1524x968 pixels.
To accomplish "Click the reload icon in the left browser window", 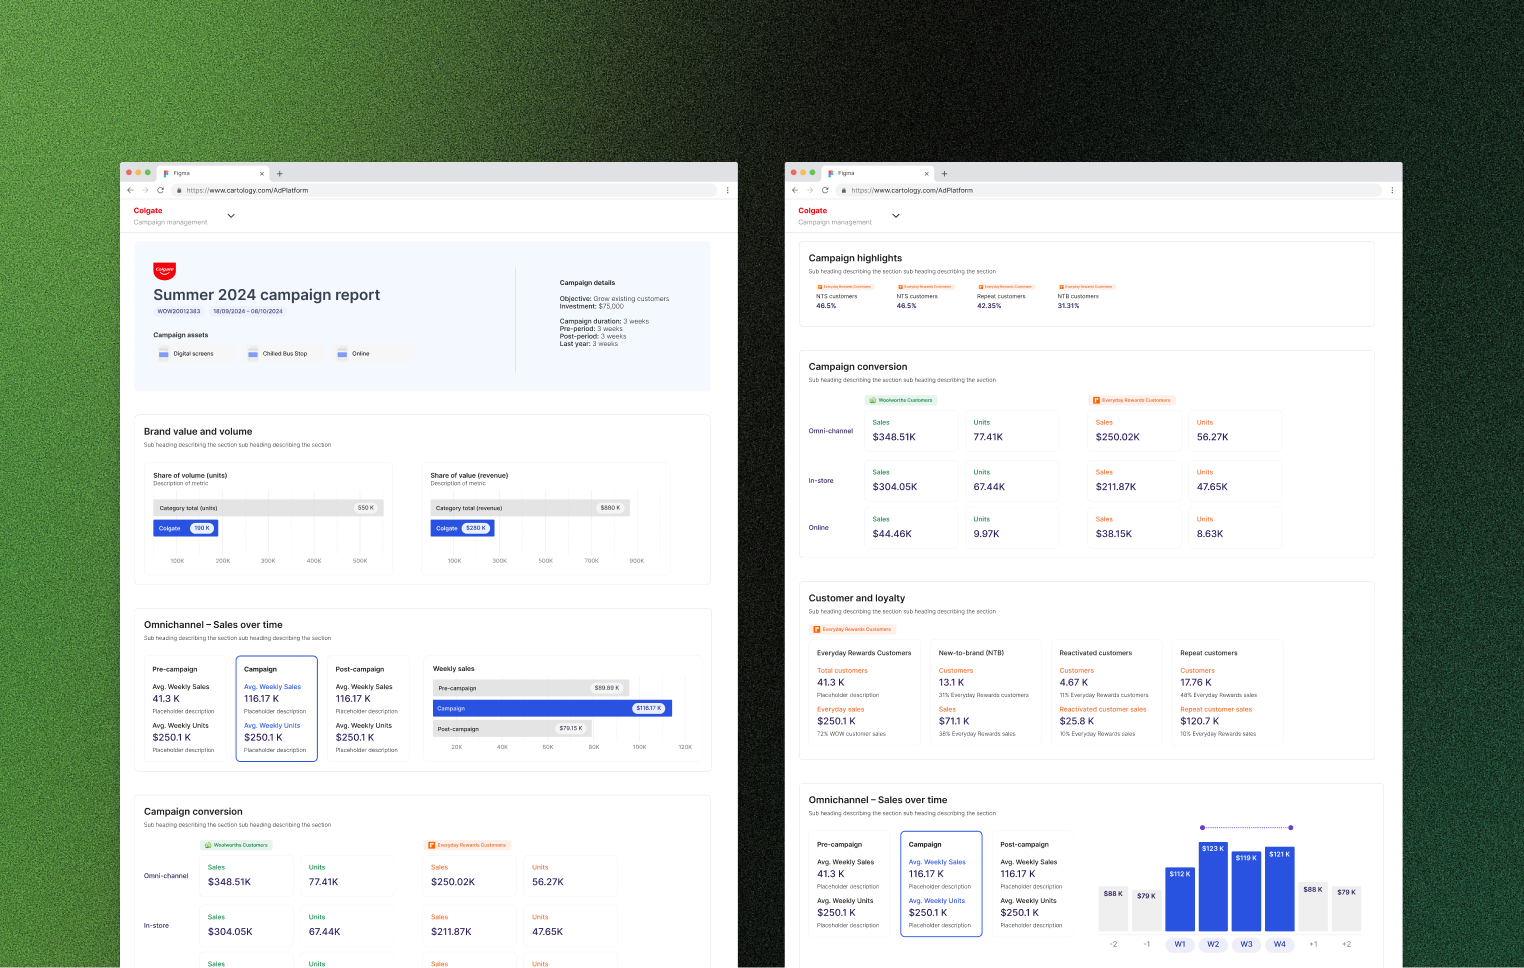I will pos(160,190).
